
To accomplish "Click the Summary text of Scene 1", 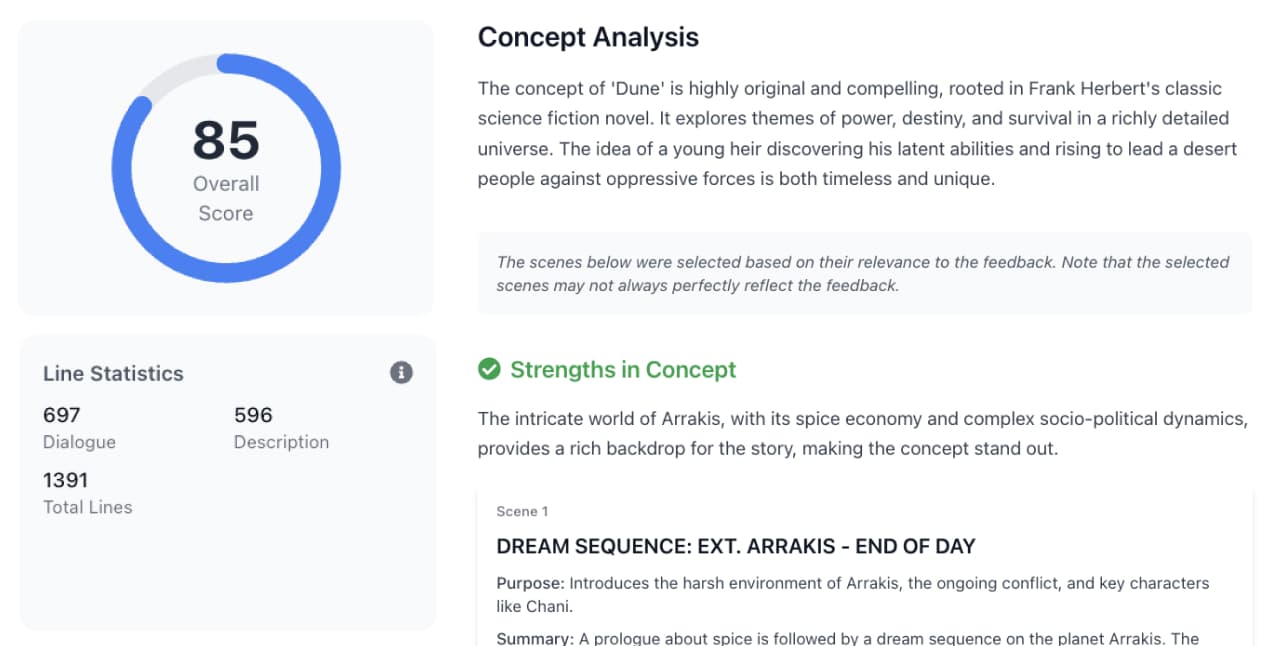I will 848,639.
